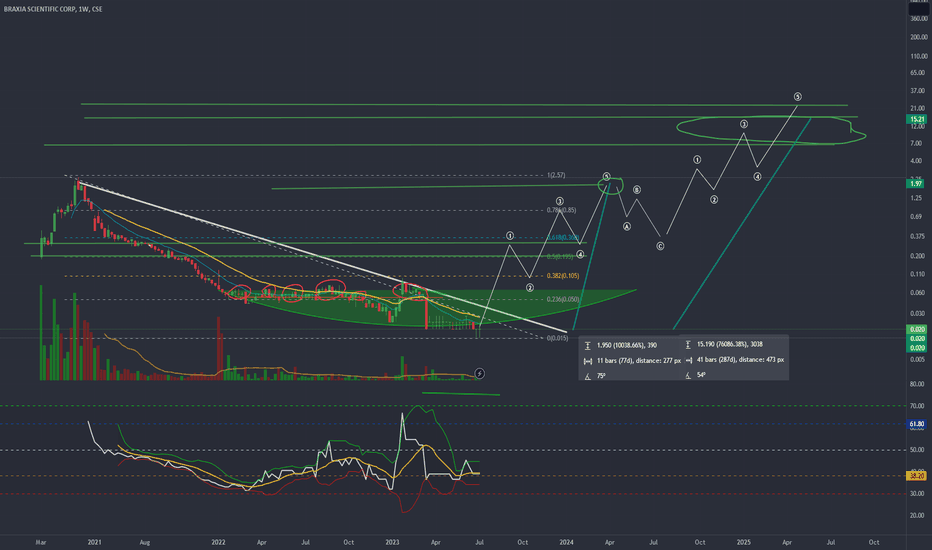Click the 2024 label on the time axis

click(566, 542)
